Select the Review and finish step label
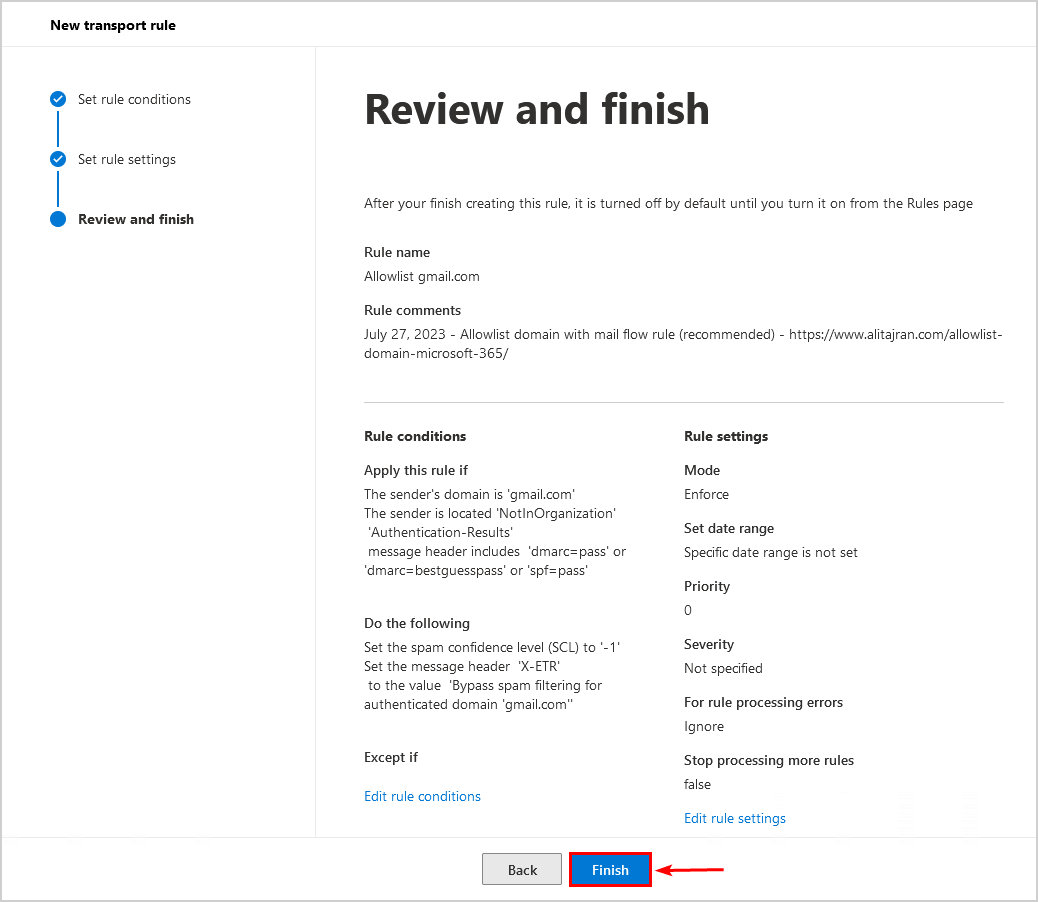 [x=136, y=219]
